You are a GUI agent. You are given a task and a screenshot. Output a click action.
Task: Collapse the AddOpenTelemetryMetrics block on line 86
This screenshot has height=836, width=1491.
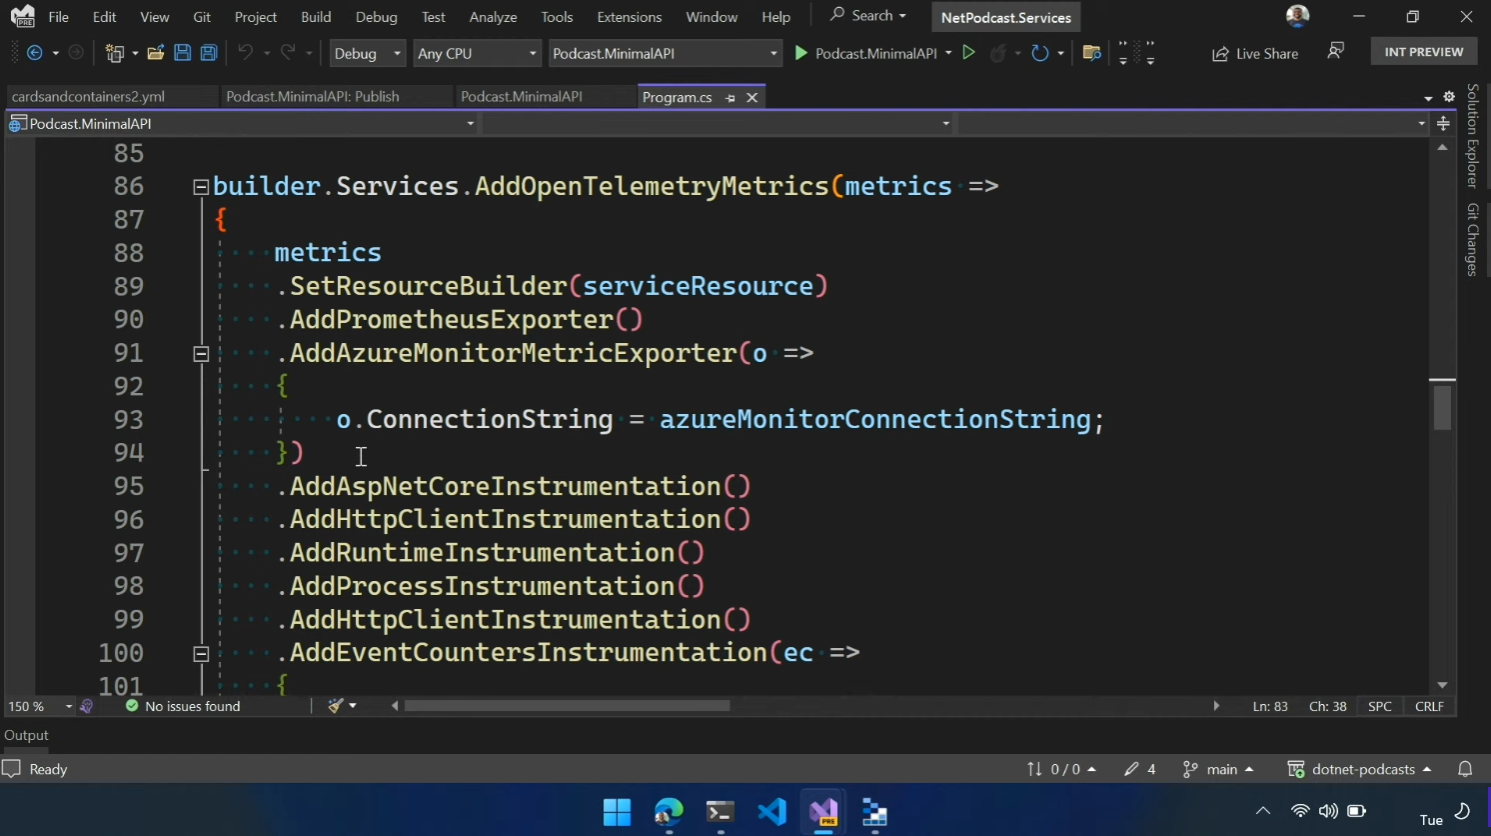201,187
